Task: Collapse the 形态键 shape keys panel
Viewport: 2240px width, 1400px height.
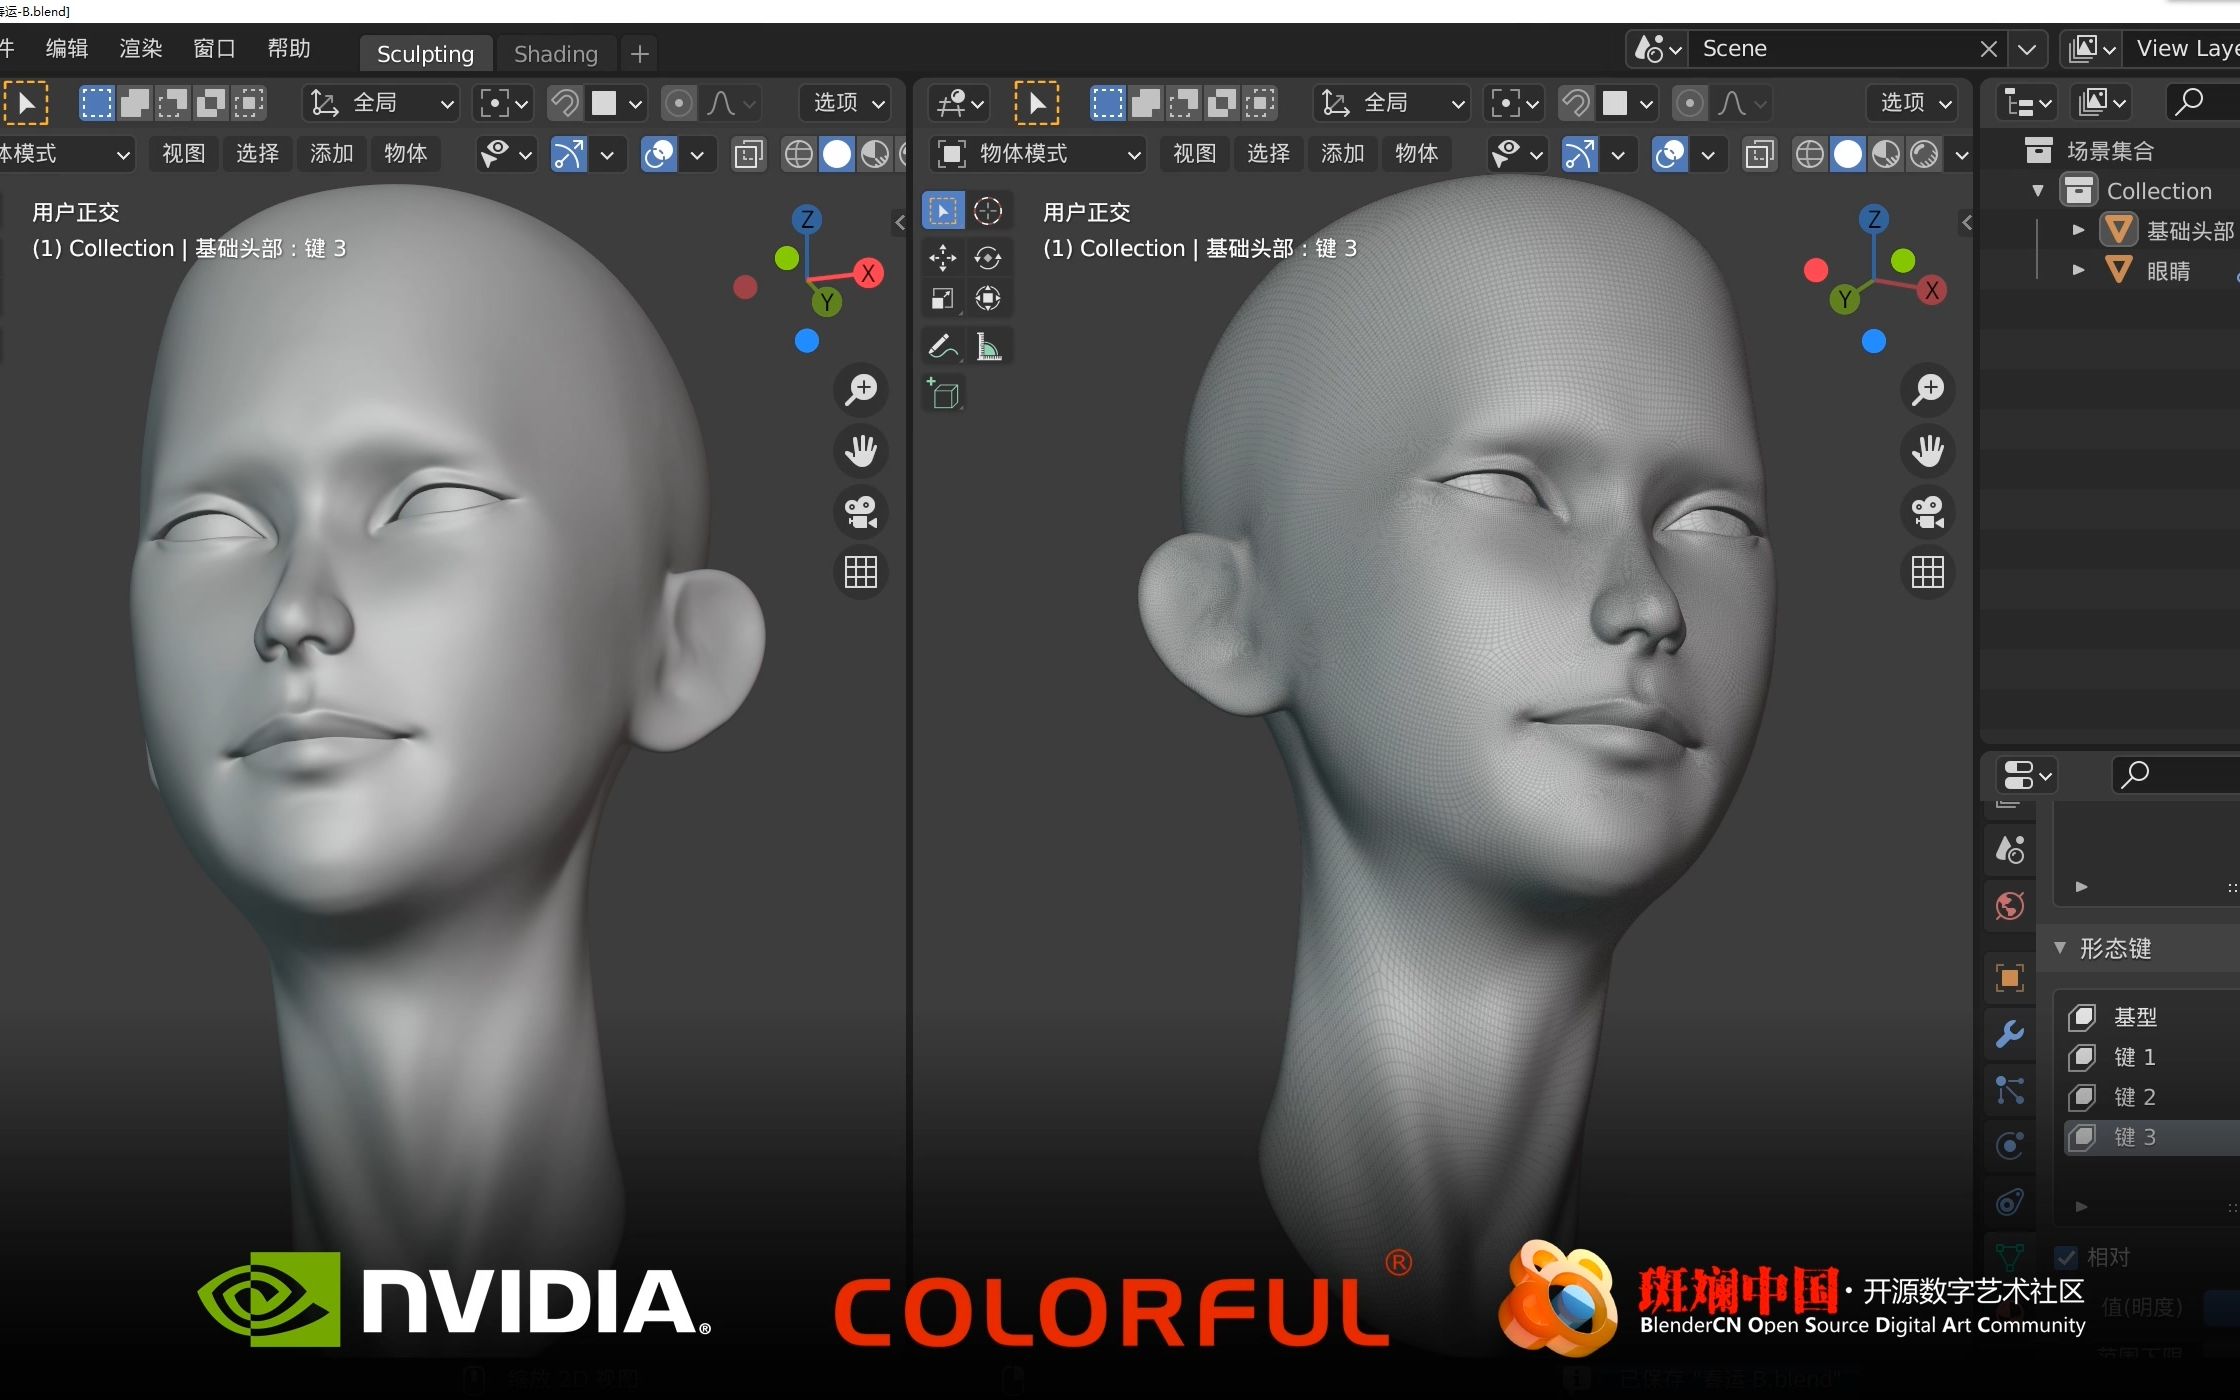Action: point(2060,948)
